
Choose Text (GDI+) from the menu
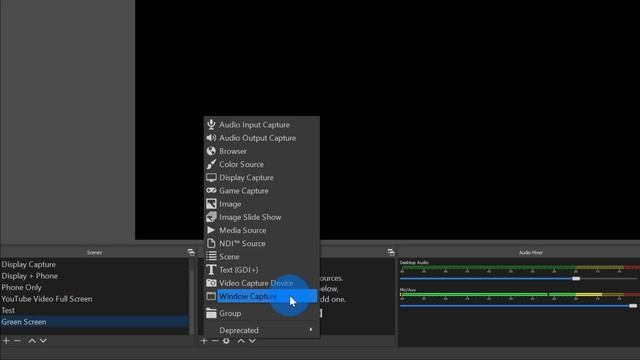(262, 270)
